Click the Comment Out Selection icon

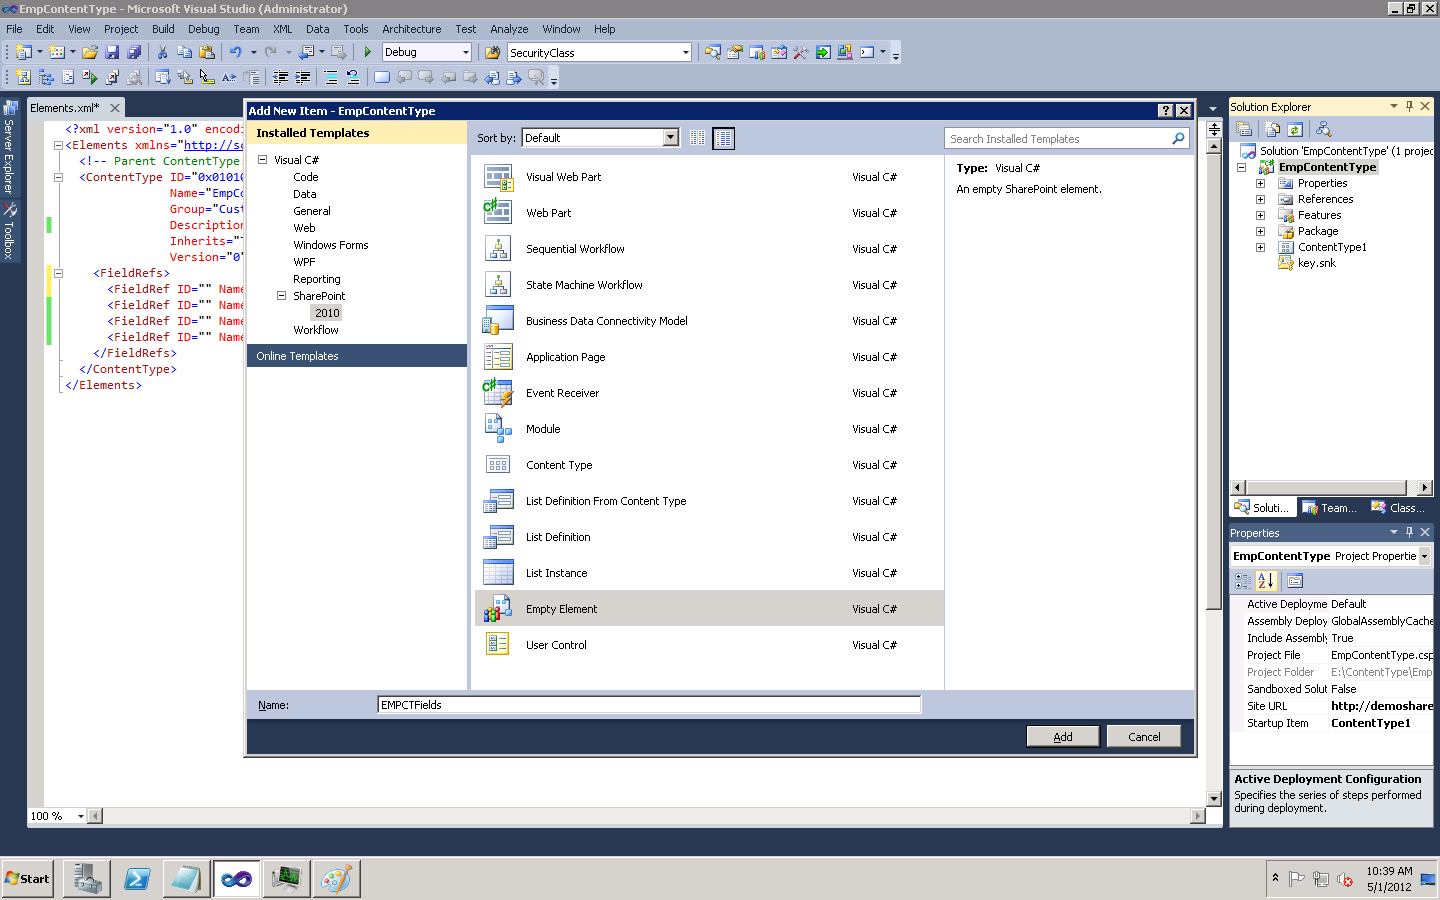pyautogui.click(x=331, y=77)
